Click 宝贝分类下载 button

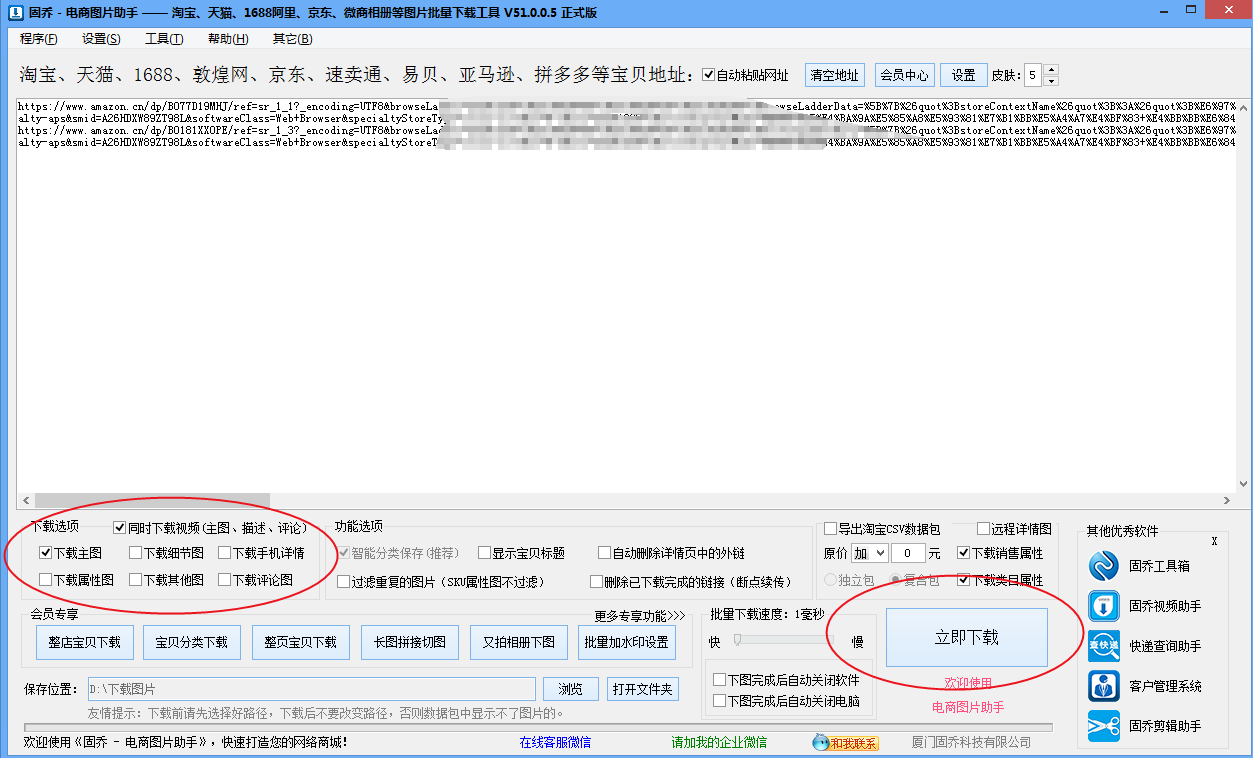click(192, 642)
